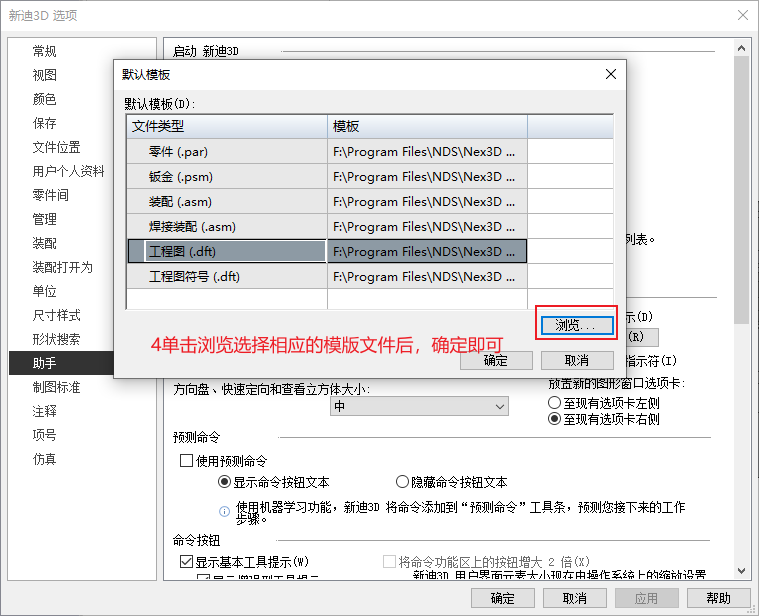Select 装配 in the options list
Image resolution: width=759 pixels, height=616 pixels.
[x=45, y=243]
